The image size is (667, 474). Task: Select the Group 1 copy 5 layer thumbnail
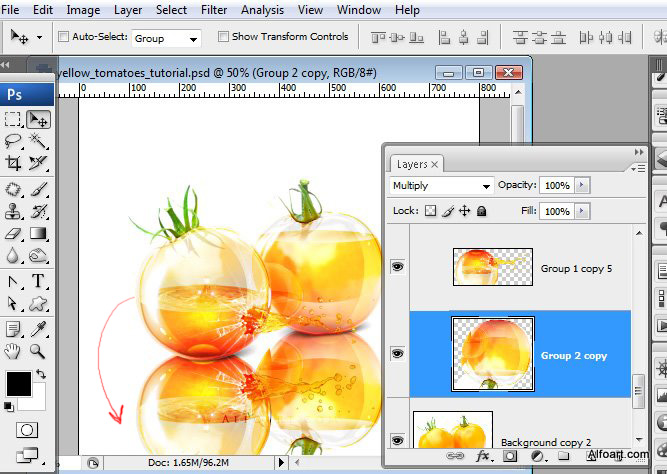[x=492, y=267]
